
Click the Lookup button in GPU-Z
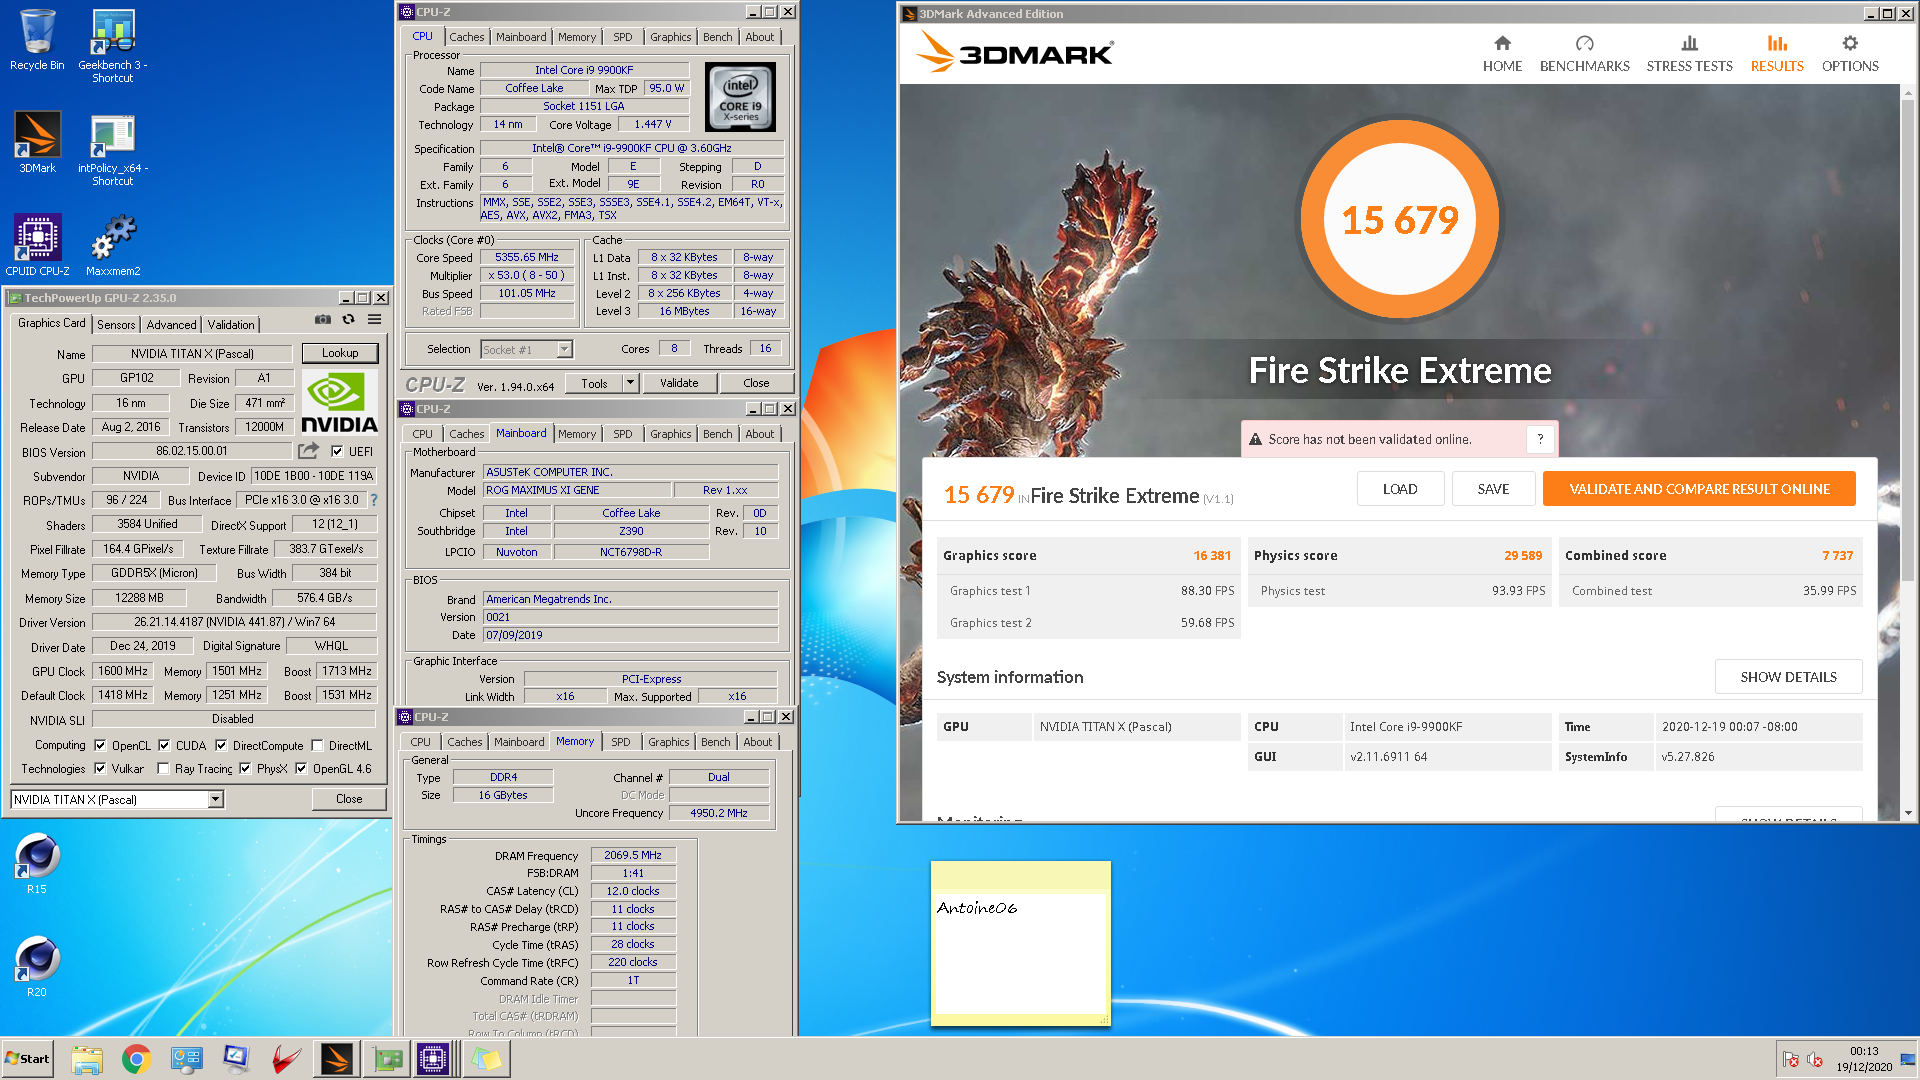point(340,353)
